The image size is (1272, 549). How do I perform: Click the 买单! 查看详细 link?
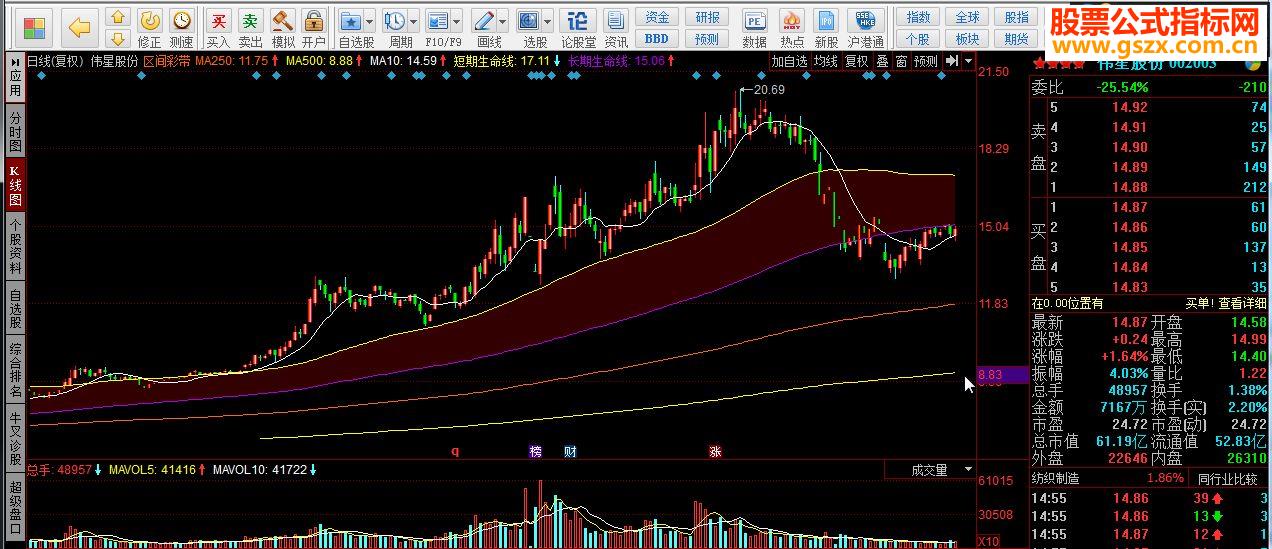click(1226, 303)
